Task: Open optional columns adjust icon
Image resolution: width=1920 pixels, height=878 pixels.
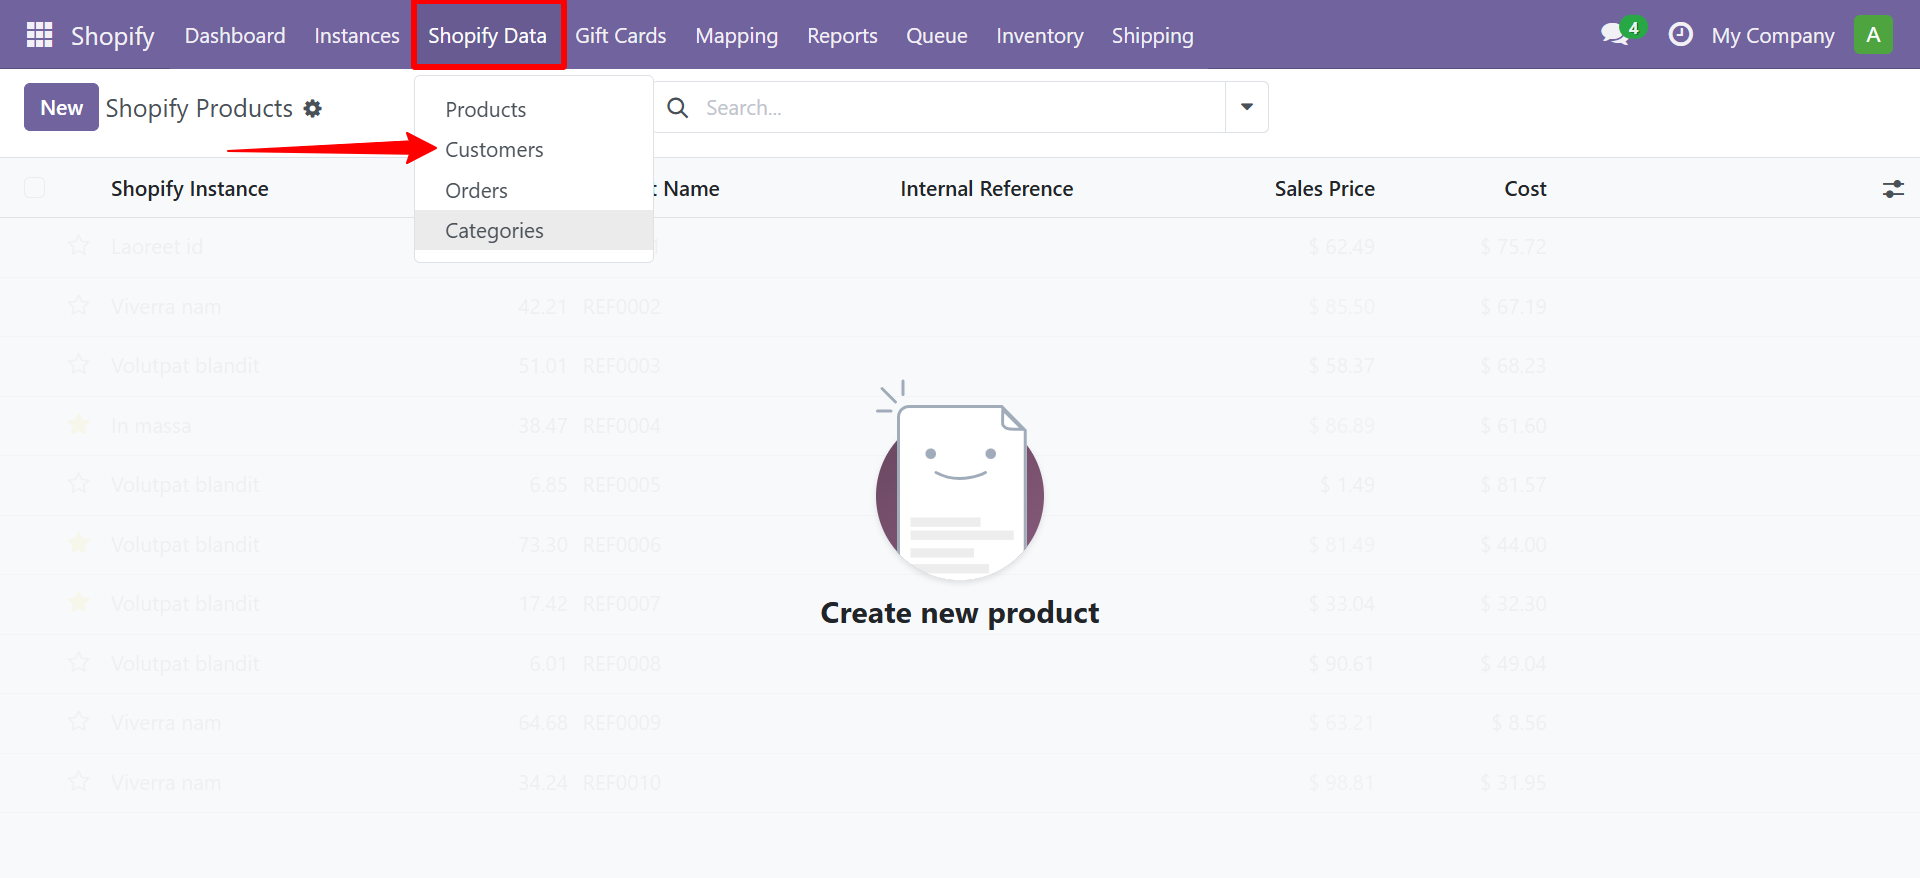Action: pos(1893,189)
